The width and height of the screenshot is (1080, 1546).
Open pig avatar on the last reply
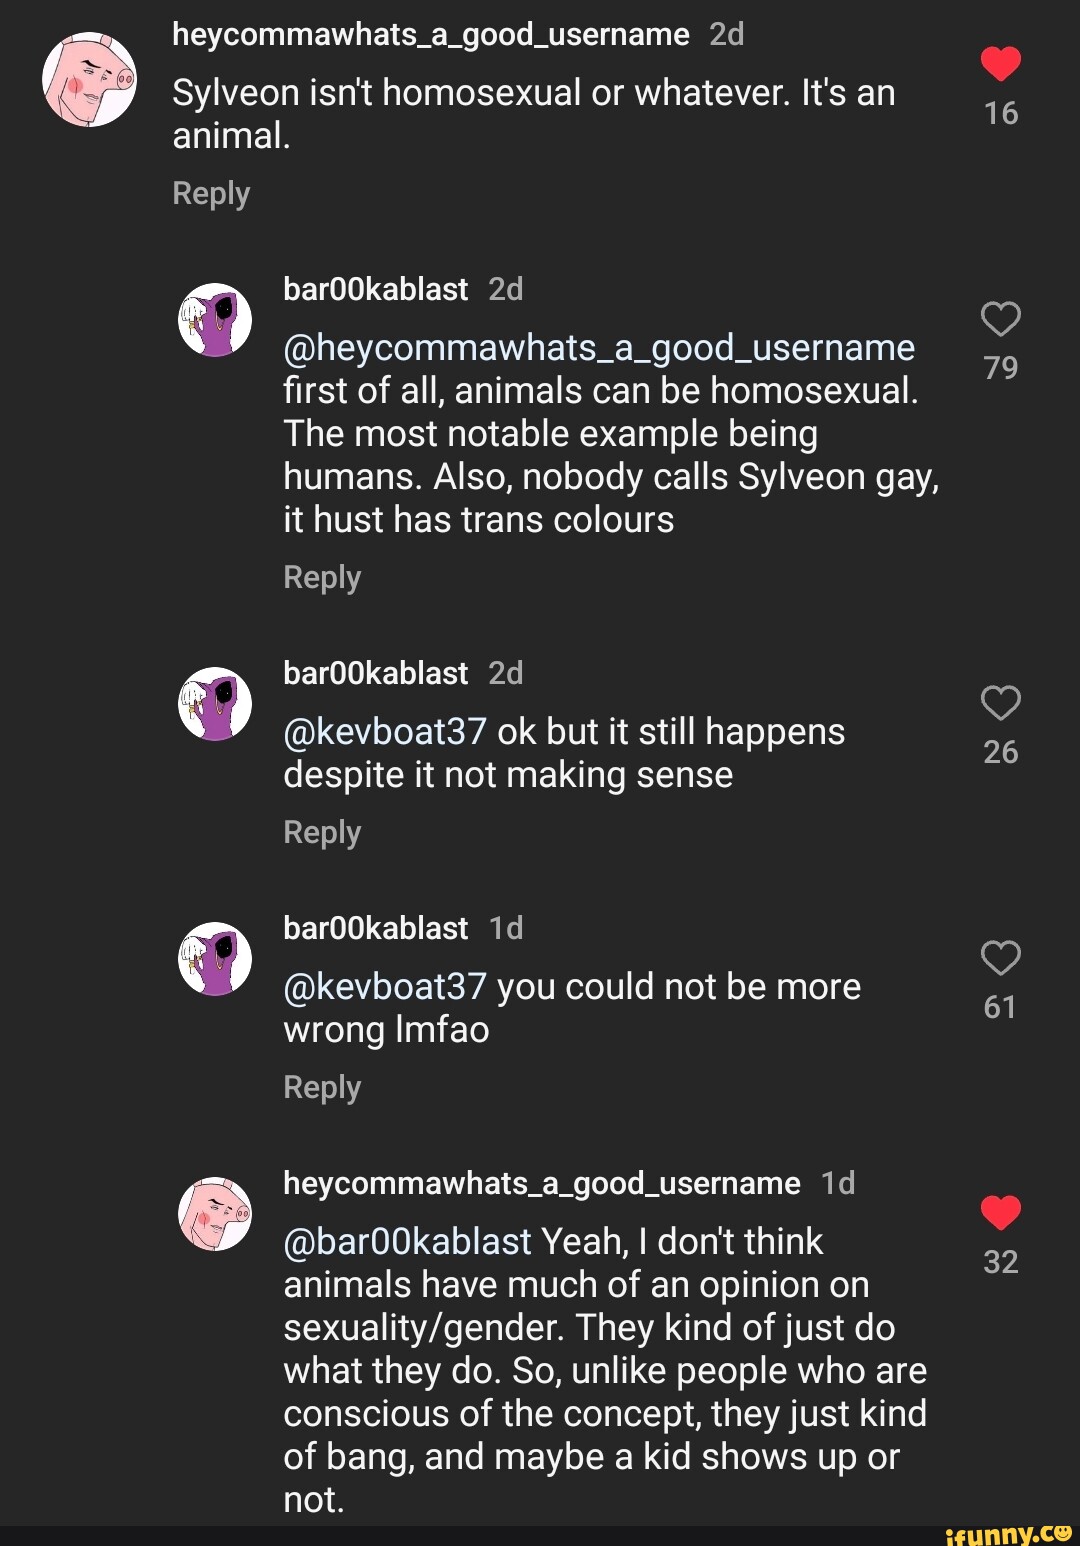coord(215,1213)
